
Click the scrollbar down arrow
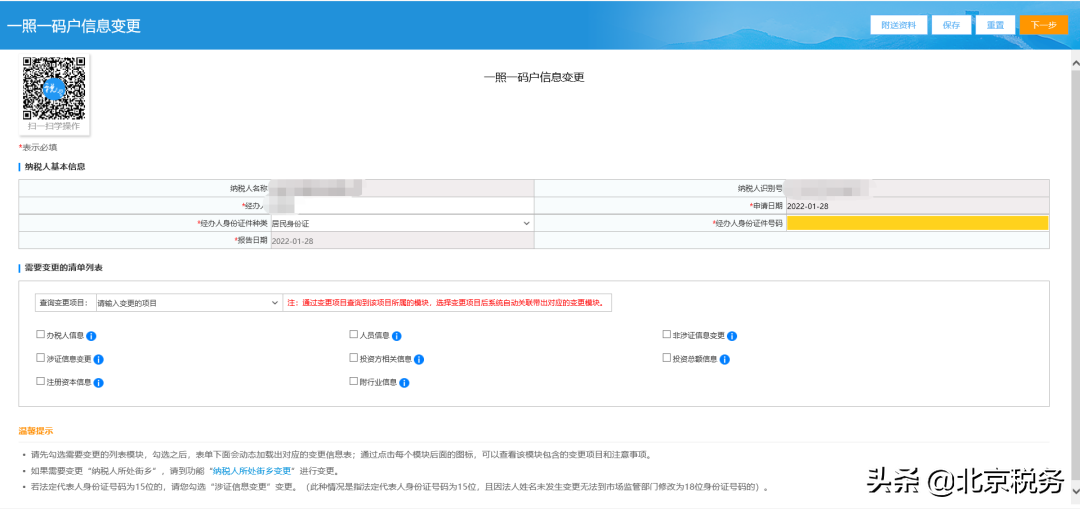tap(1074, 489)
